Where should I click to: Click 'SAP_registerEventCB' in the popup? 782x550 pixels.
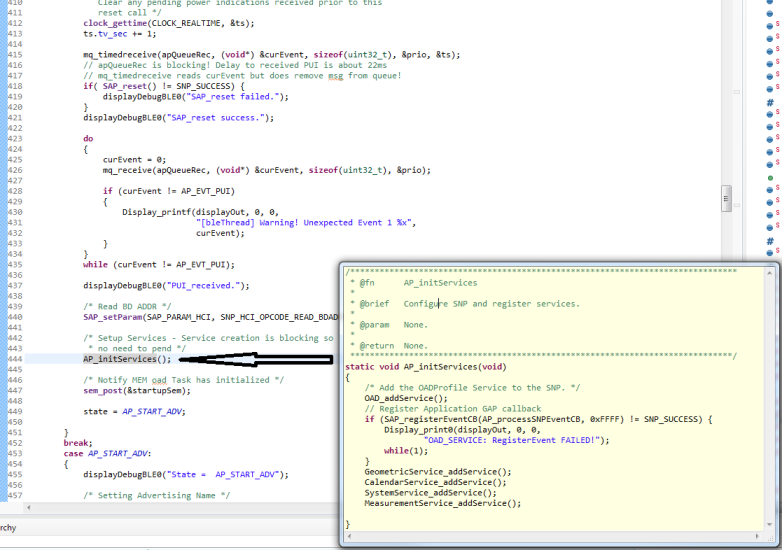430,419
